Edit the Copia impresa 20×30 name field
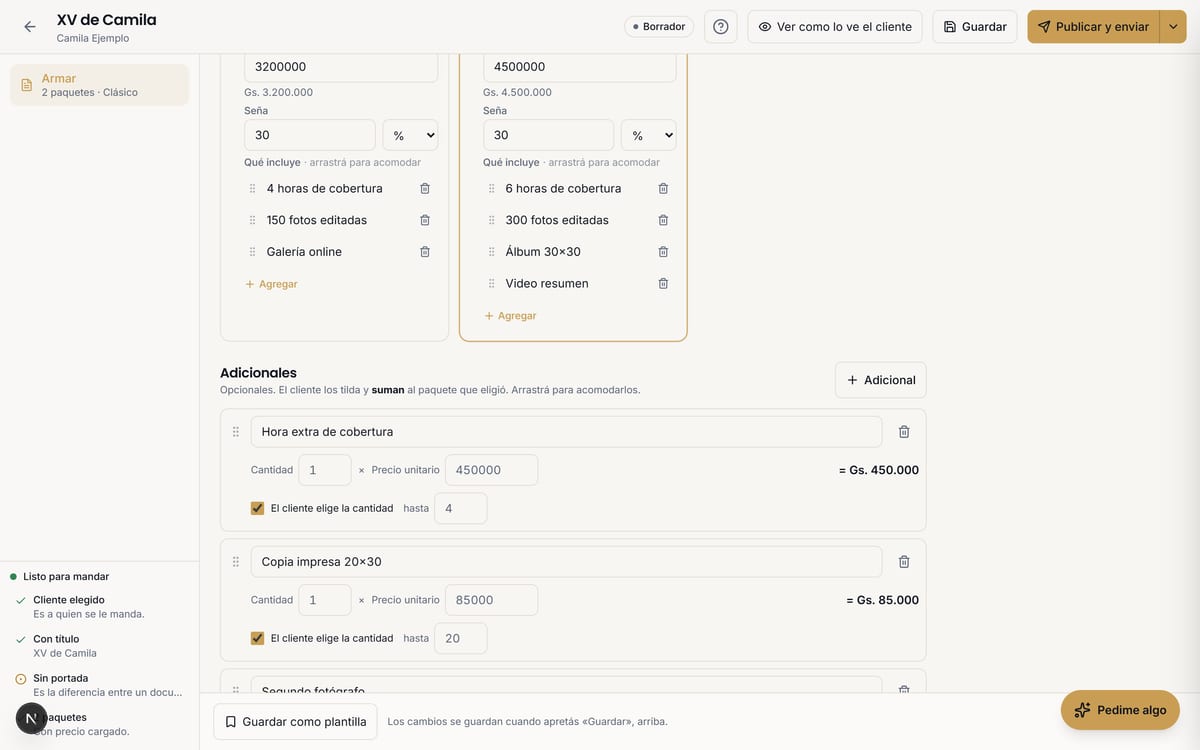This screenshot has height=750, width=1200. pyautogui.click(x=566, y=562)
